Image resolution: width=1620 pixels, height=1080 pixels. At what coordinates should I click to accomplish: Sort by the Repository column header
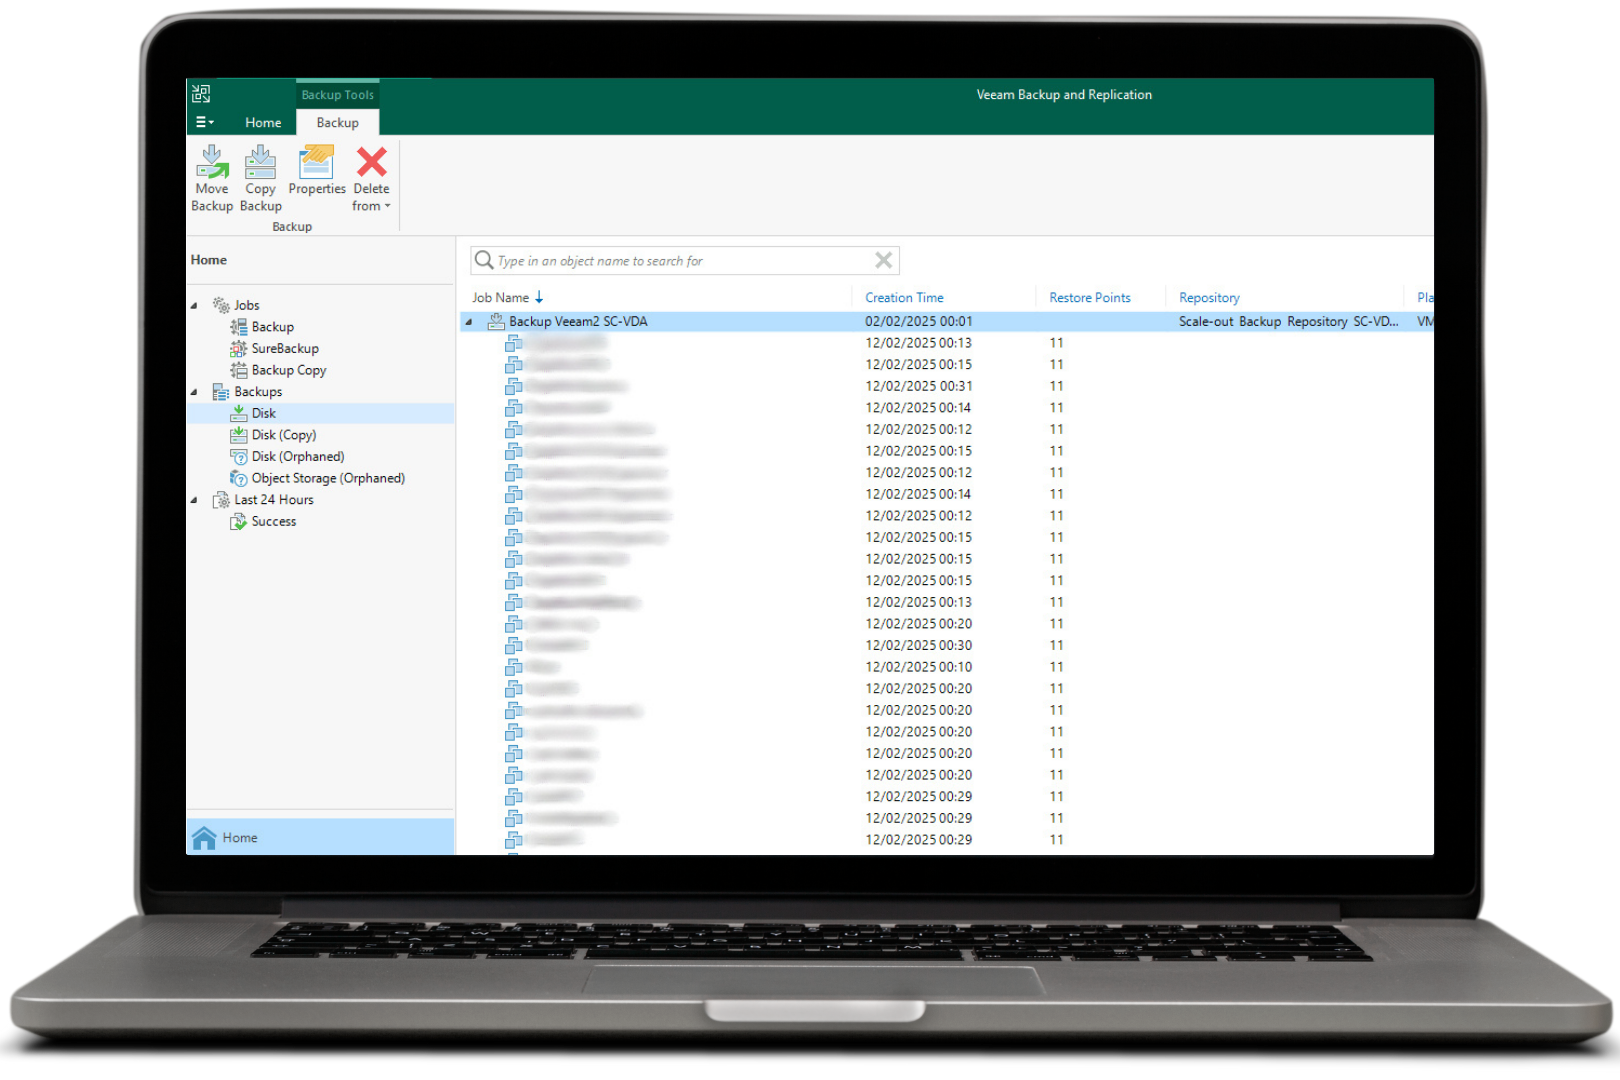(1209, 298)
